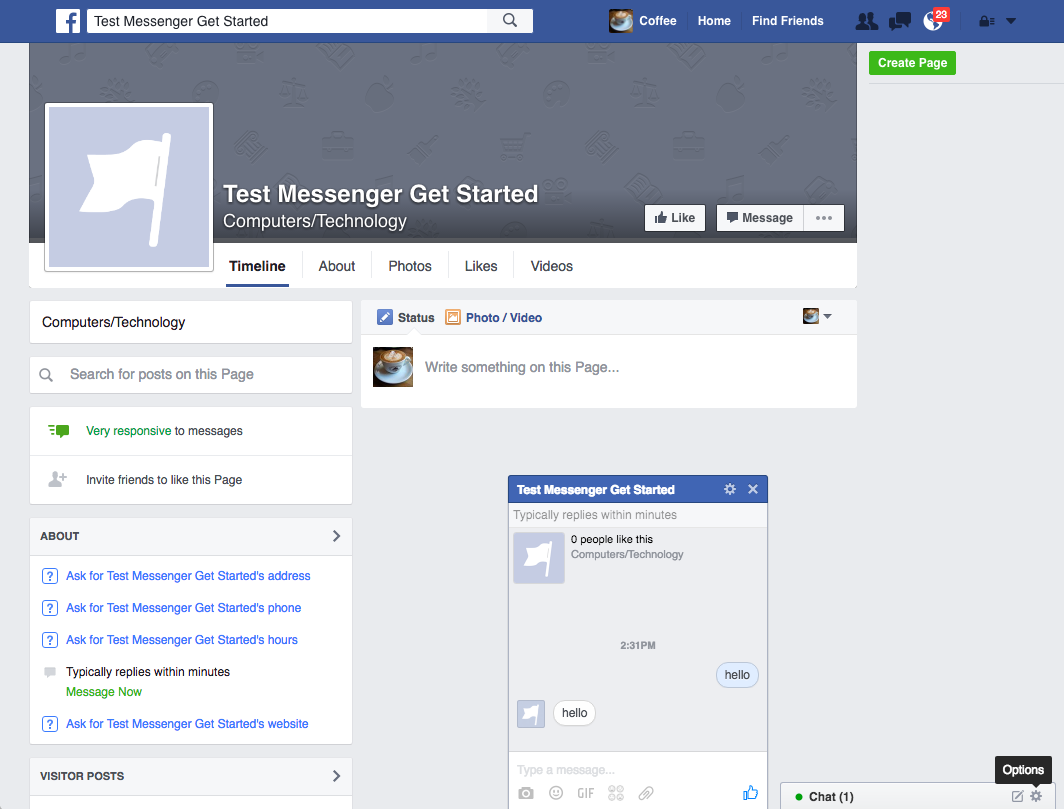Viewport: 1064px width, 809px height.
Task: Open the emoji smiley picker in chat
Action: 556,793
